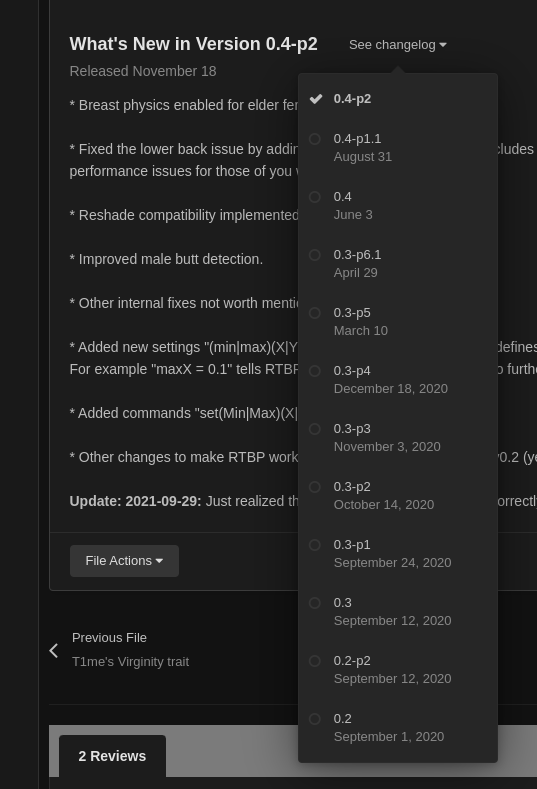Select version 0.3 September 12, 2020
Image resolution: width=537 pixels, height=789 pixels.
coord(398,611)
